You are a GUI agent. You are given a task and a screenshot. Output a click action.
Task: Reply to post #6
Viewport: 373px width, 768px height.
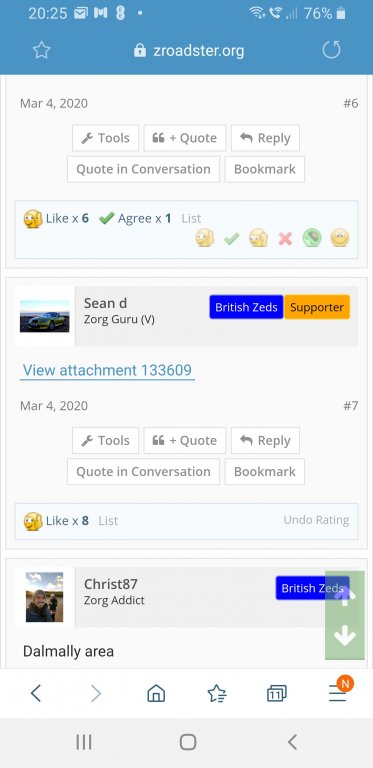[265, 138]
